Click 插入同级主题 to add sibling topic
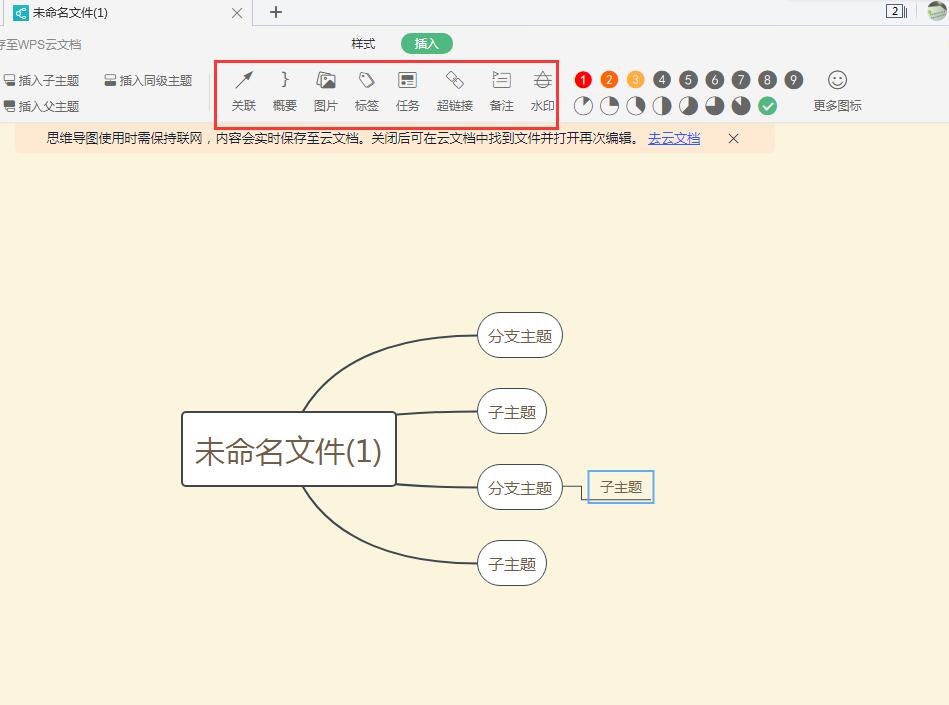Screen dimensions: 949x705 pos(148,80)
